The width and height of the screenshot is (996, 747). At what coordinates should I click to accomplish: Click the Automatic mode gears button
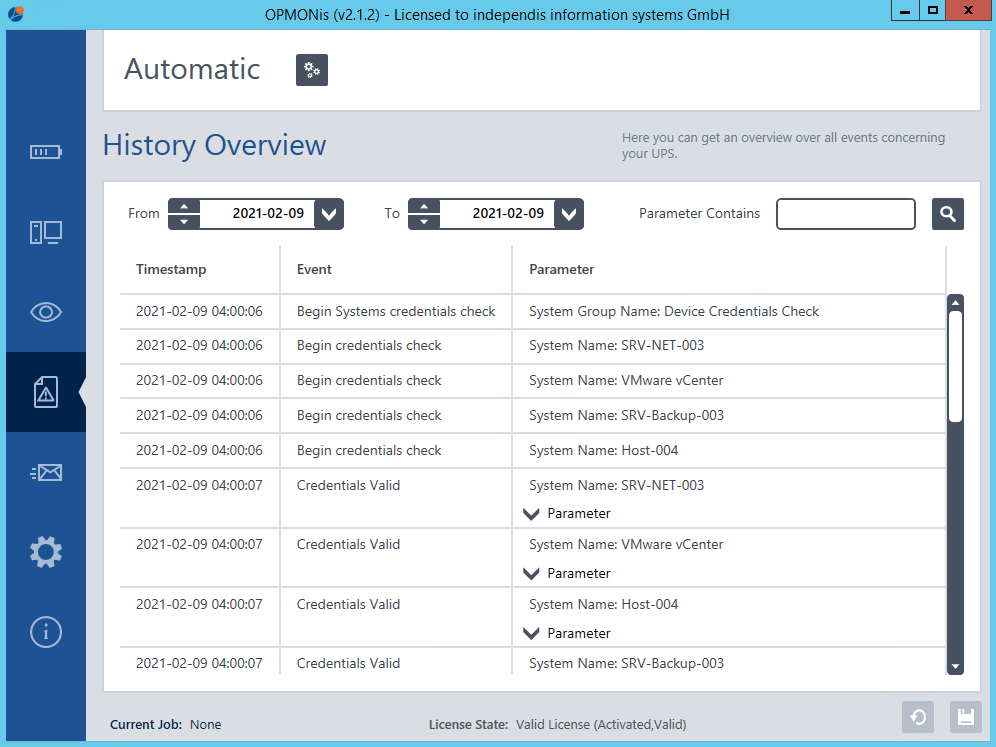(x=312, y=70)
